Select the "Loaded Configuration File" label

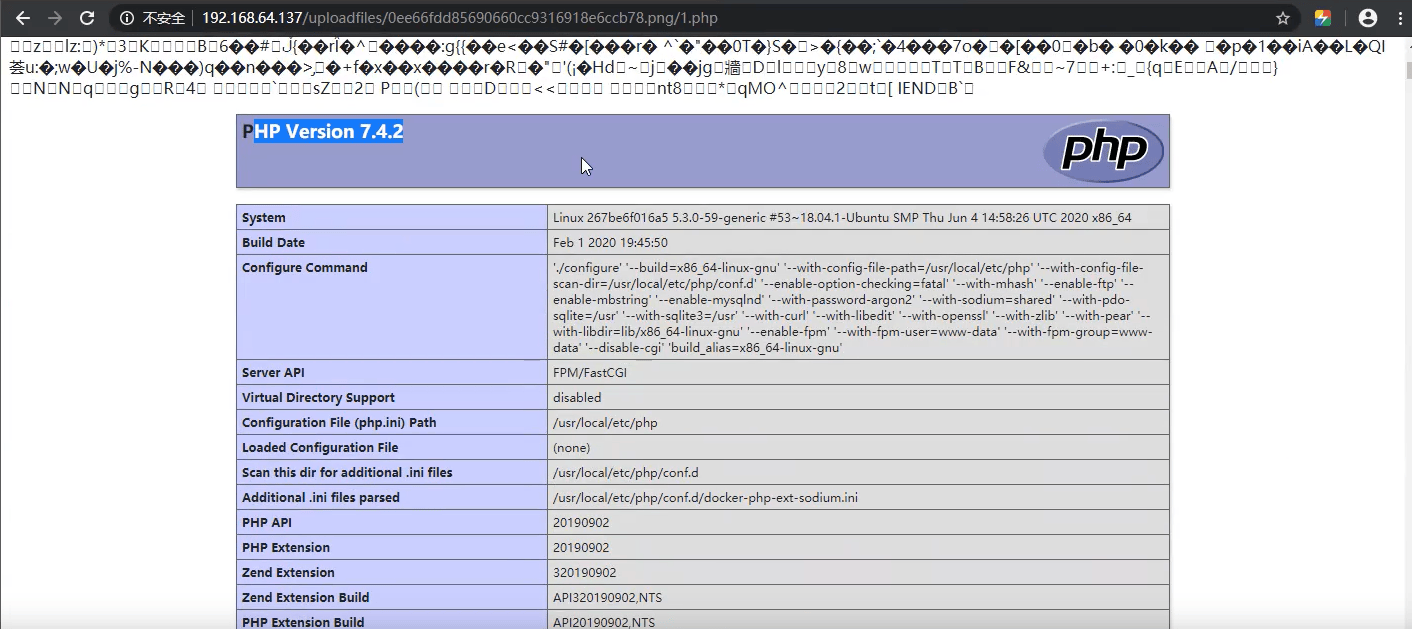[x=320, y=447]
